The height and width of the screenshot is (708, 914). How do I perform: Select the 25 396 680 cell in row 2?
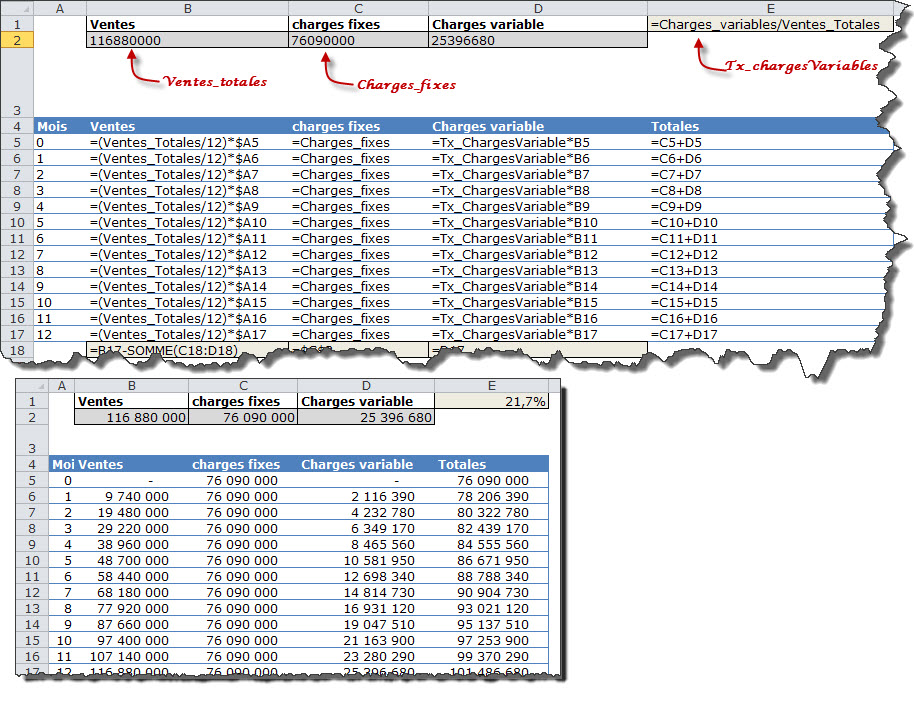[366, 417]
